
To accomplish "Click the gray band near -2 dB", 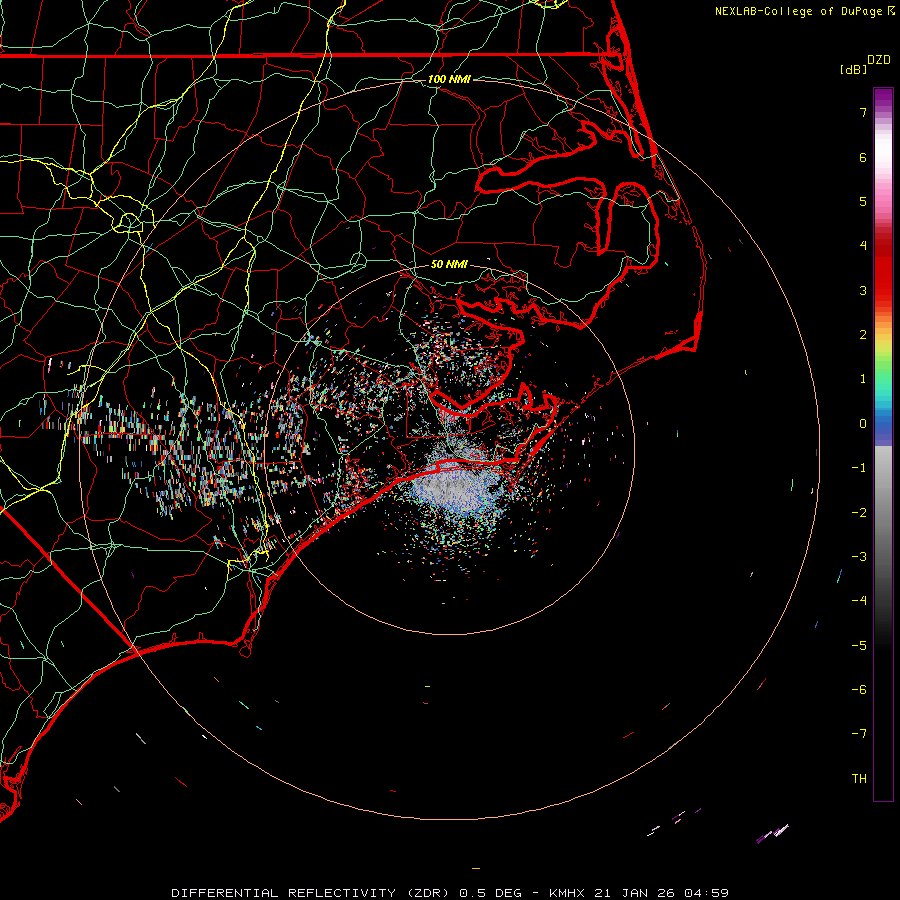I will (x=883, y=512).
